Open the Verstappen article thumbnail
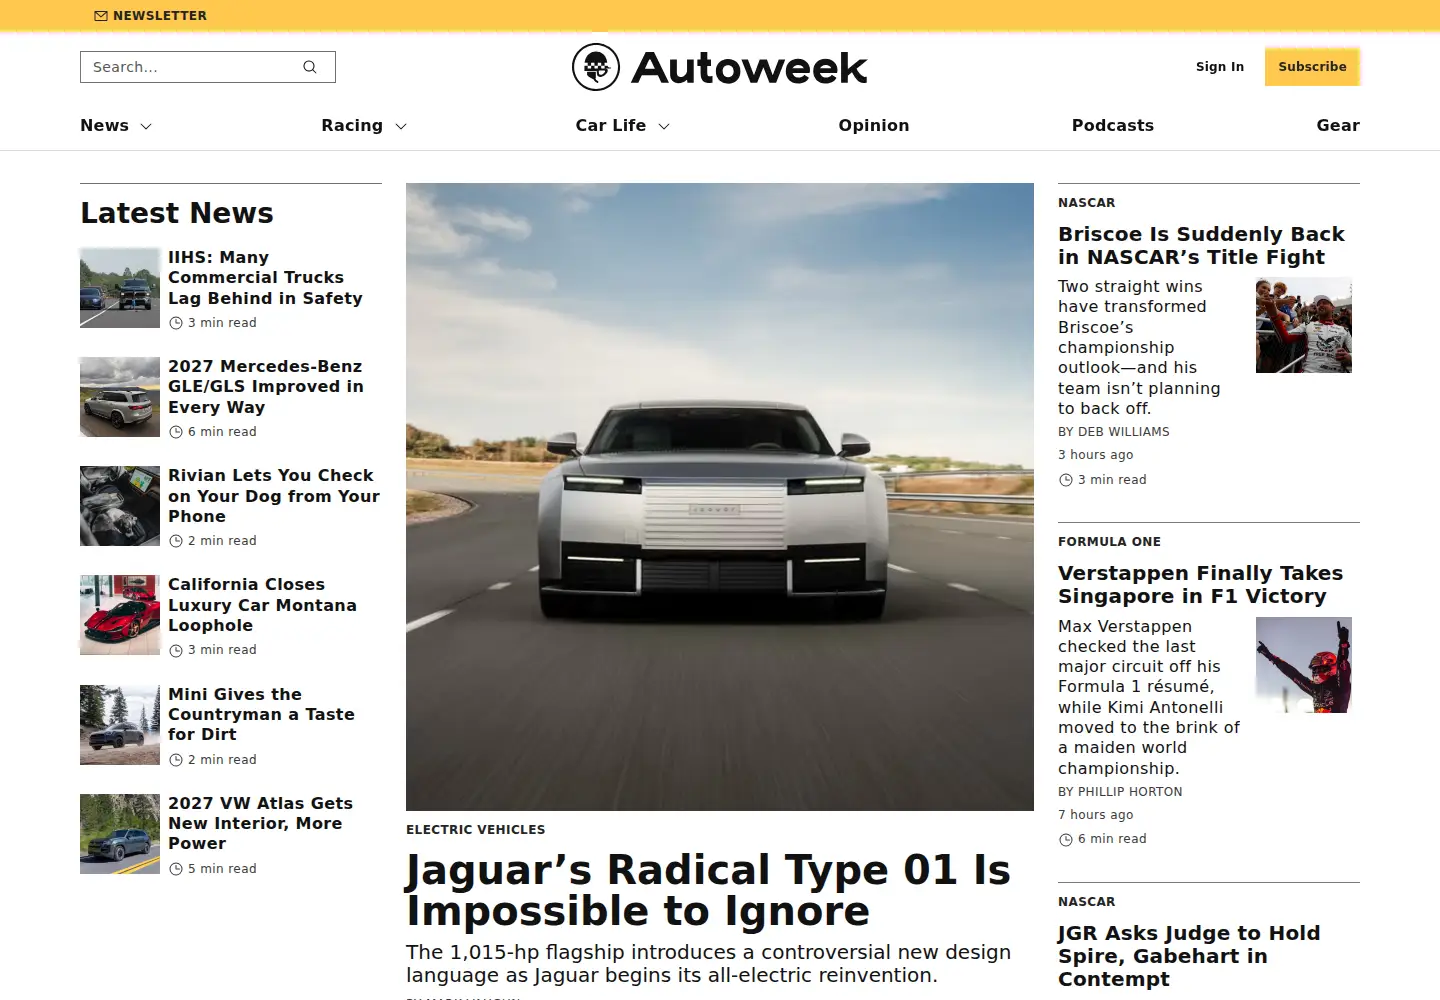Image resolution: width=1440 pixels, height=1000 pixels. [x=1304, y=665]
